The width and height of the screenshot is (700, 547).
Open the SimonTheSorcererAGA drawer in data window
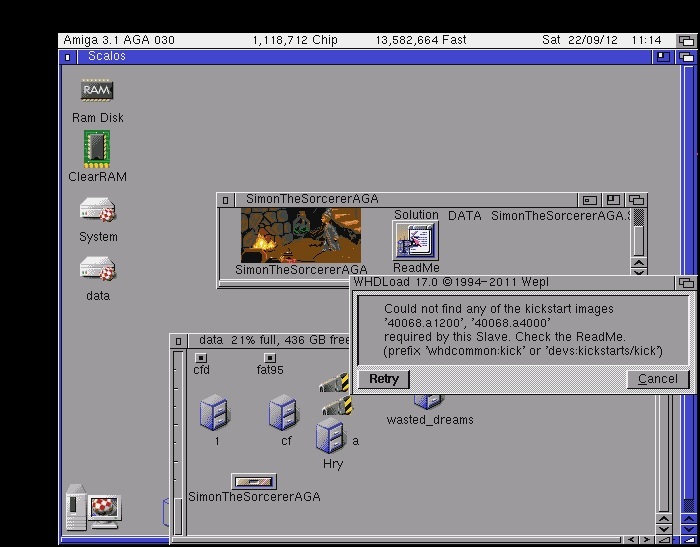pyautogui.click(x=253, y=482)
